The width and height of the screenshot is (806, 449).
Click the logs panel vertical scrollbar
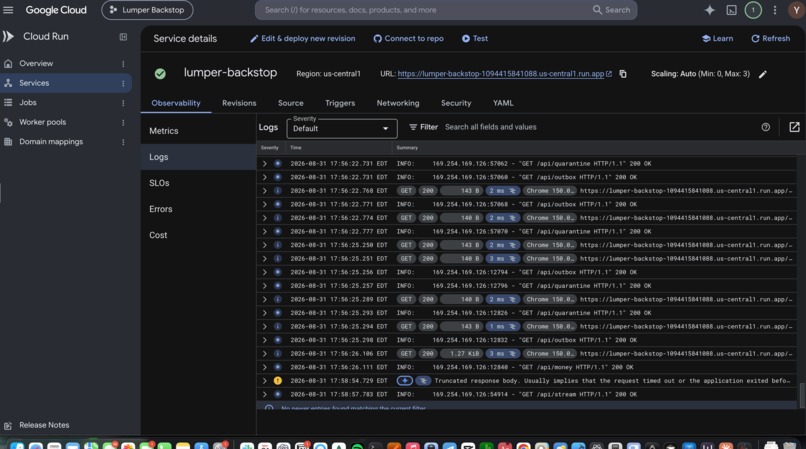click(801, 394)
